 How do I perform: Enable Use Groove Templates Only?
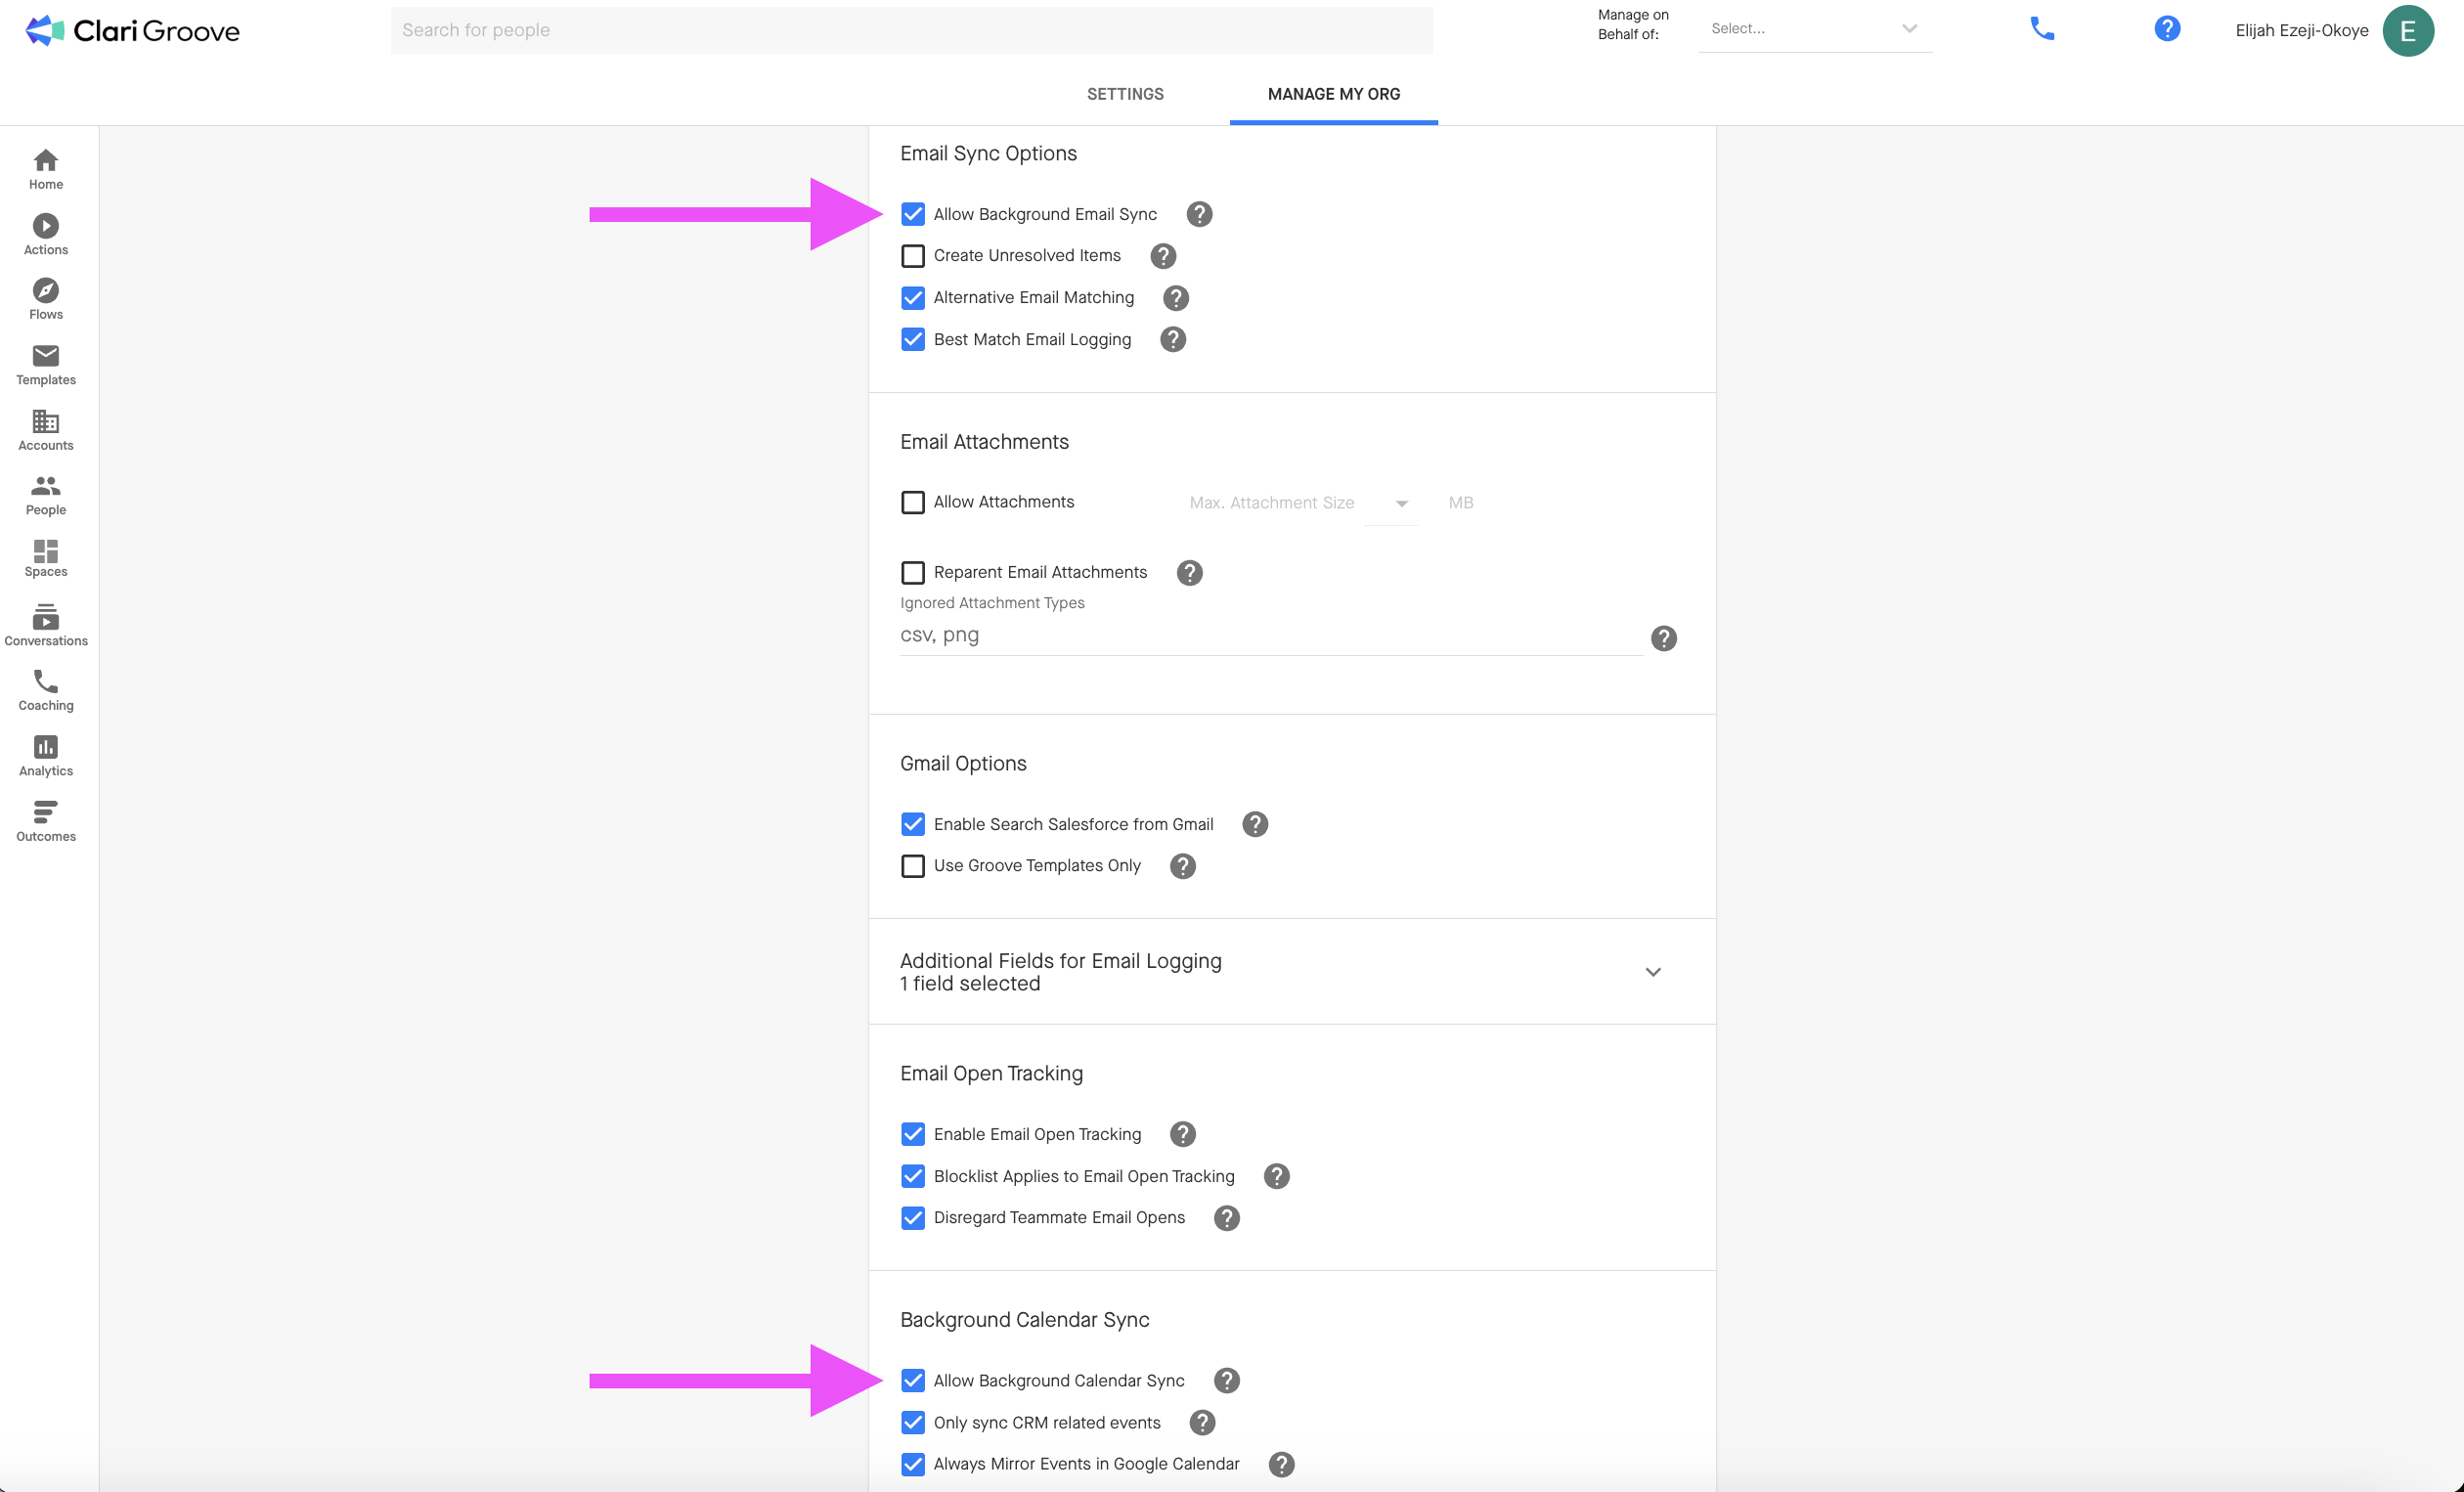click(913, 866)
